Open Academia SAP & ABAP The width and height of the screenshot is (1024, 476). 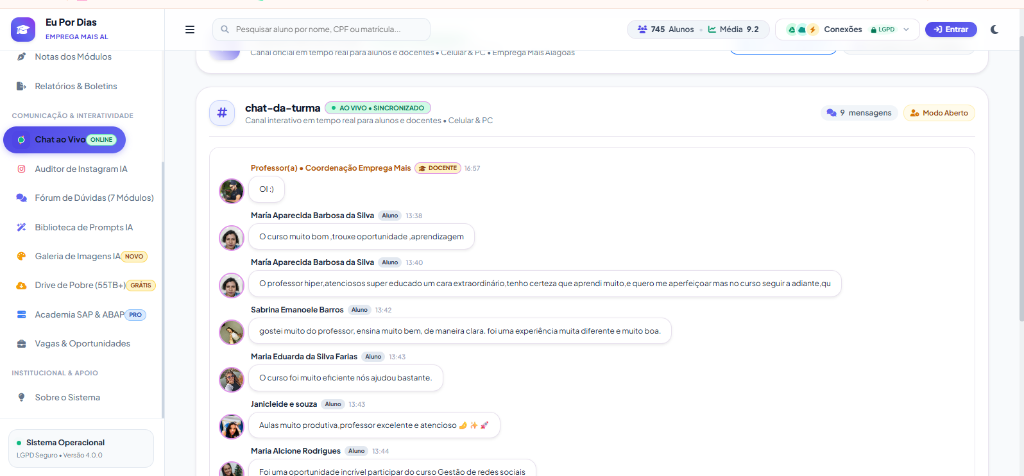pos(81,315)
